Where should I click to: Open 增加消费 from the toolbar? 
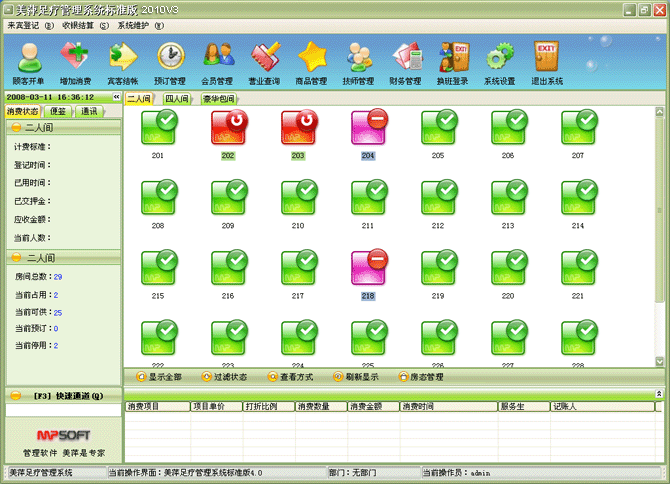(75, 61)
